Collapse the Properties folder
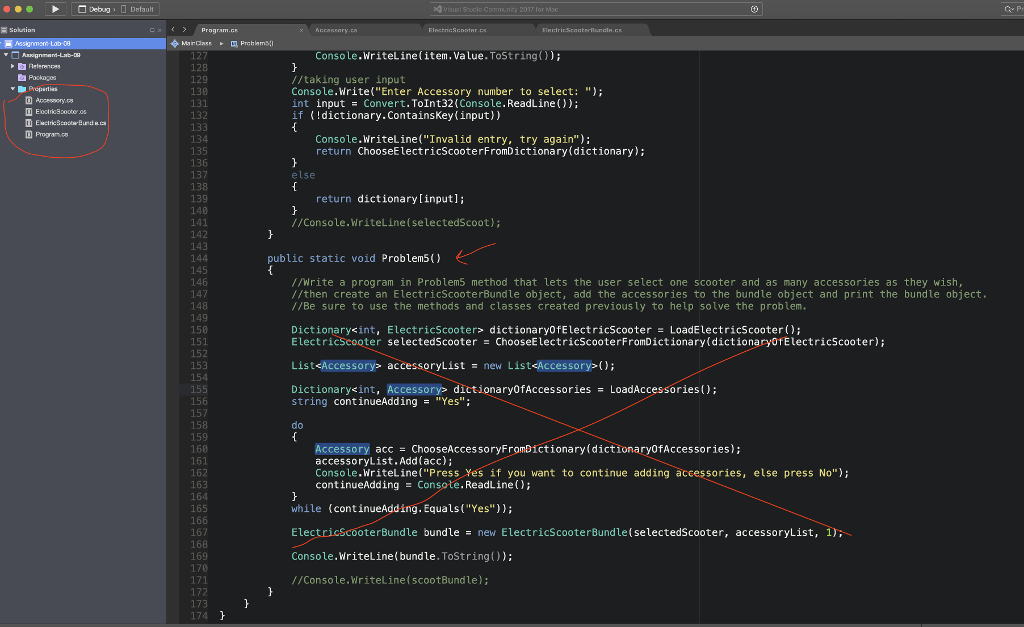 (13, 89)
